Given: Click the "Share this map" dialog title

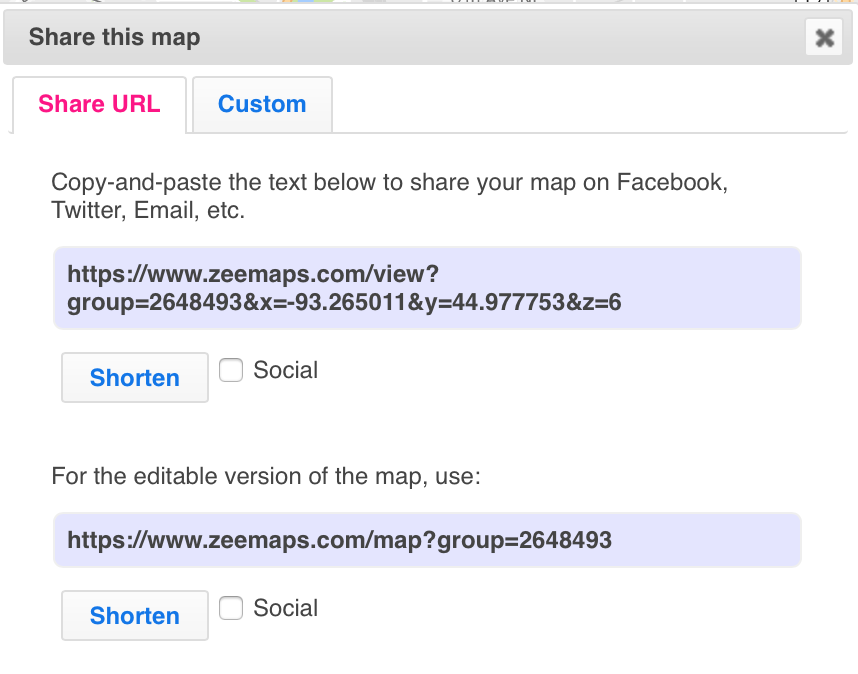Looking at the screenshot, I should click(114, 38).
